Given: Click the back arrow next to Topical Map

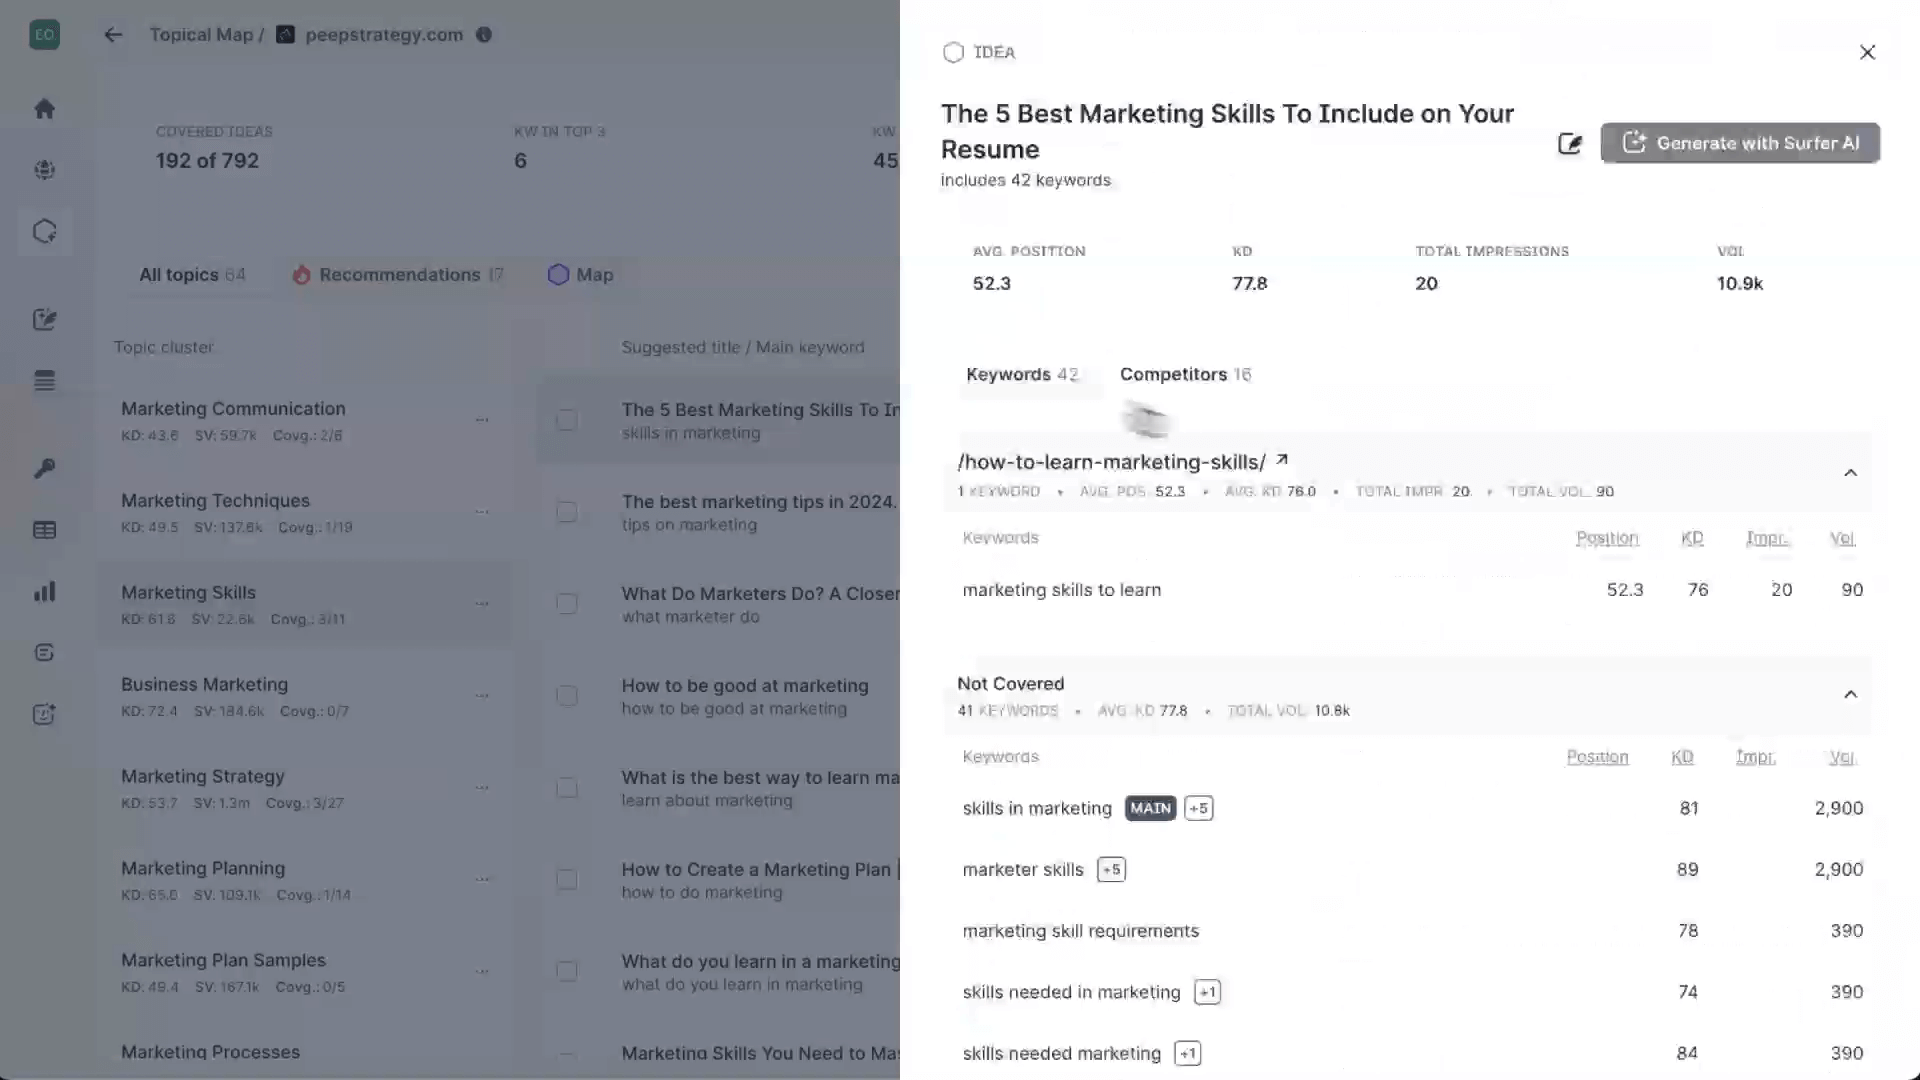Looking at the screenshot, I should tap(113, 35).
